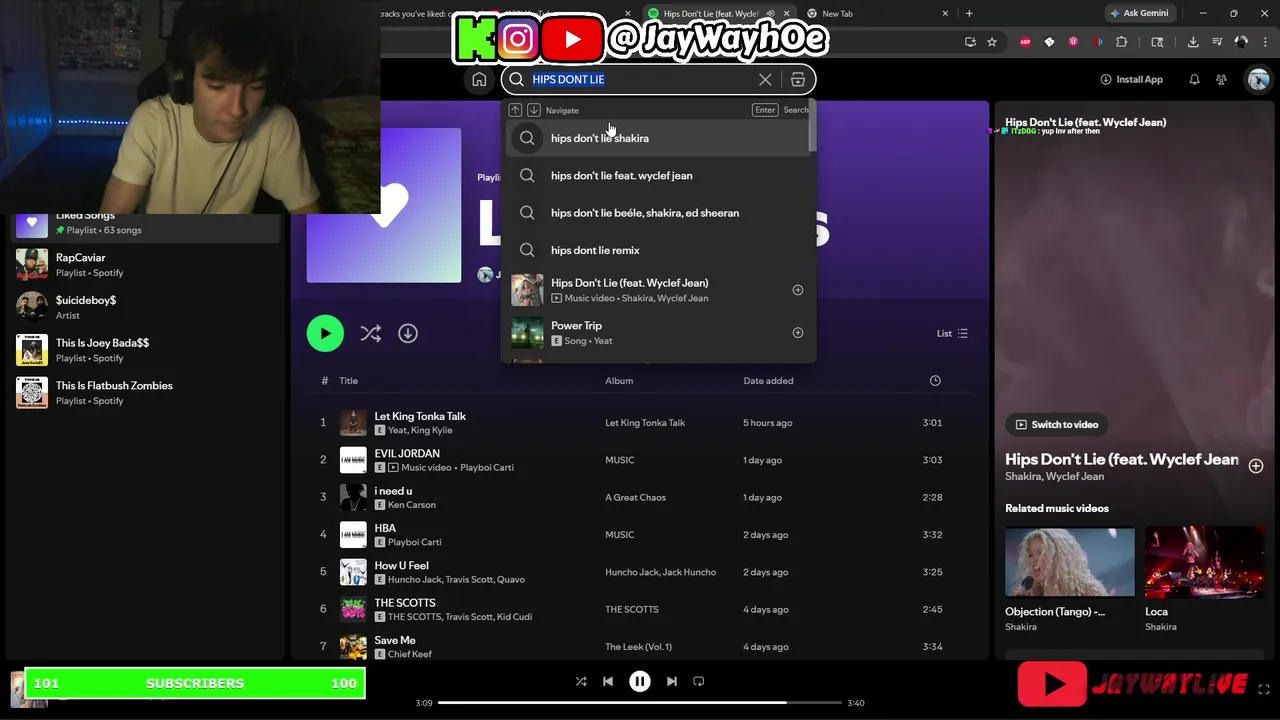1280x720 pixels.
Task: Sort tracks by the duration clock icon
Action: [935, 381]
